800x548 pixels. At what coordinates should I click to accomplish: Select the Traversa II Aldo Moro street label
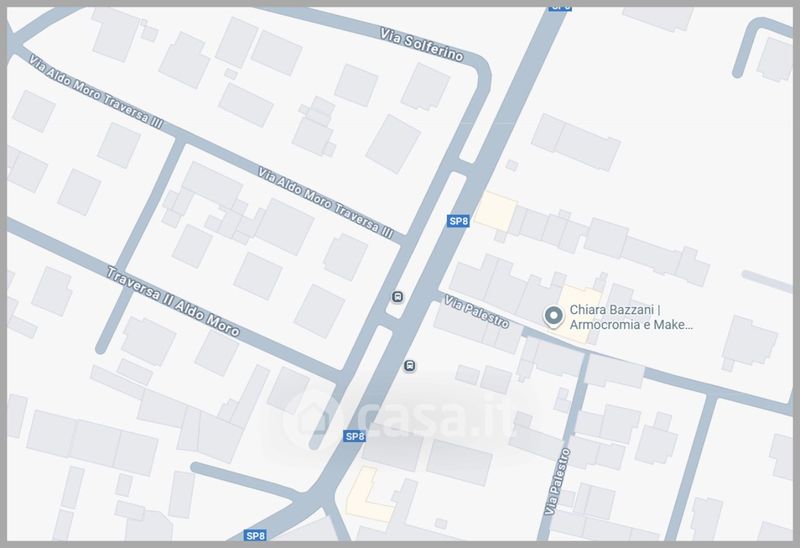(x=173, y=302)
